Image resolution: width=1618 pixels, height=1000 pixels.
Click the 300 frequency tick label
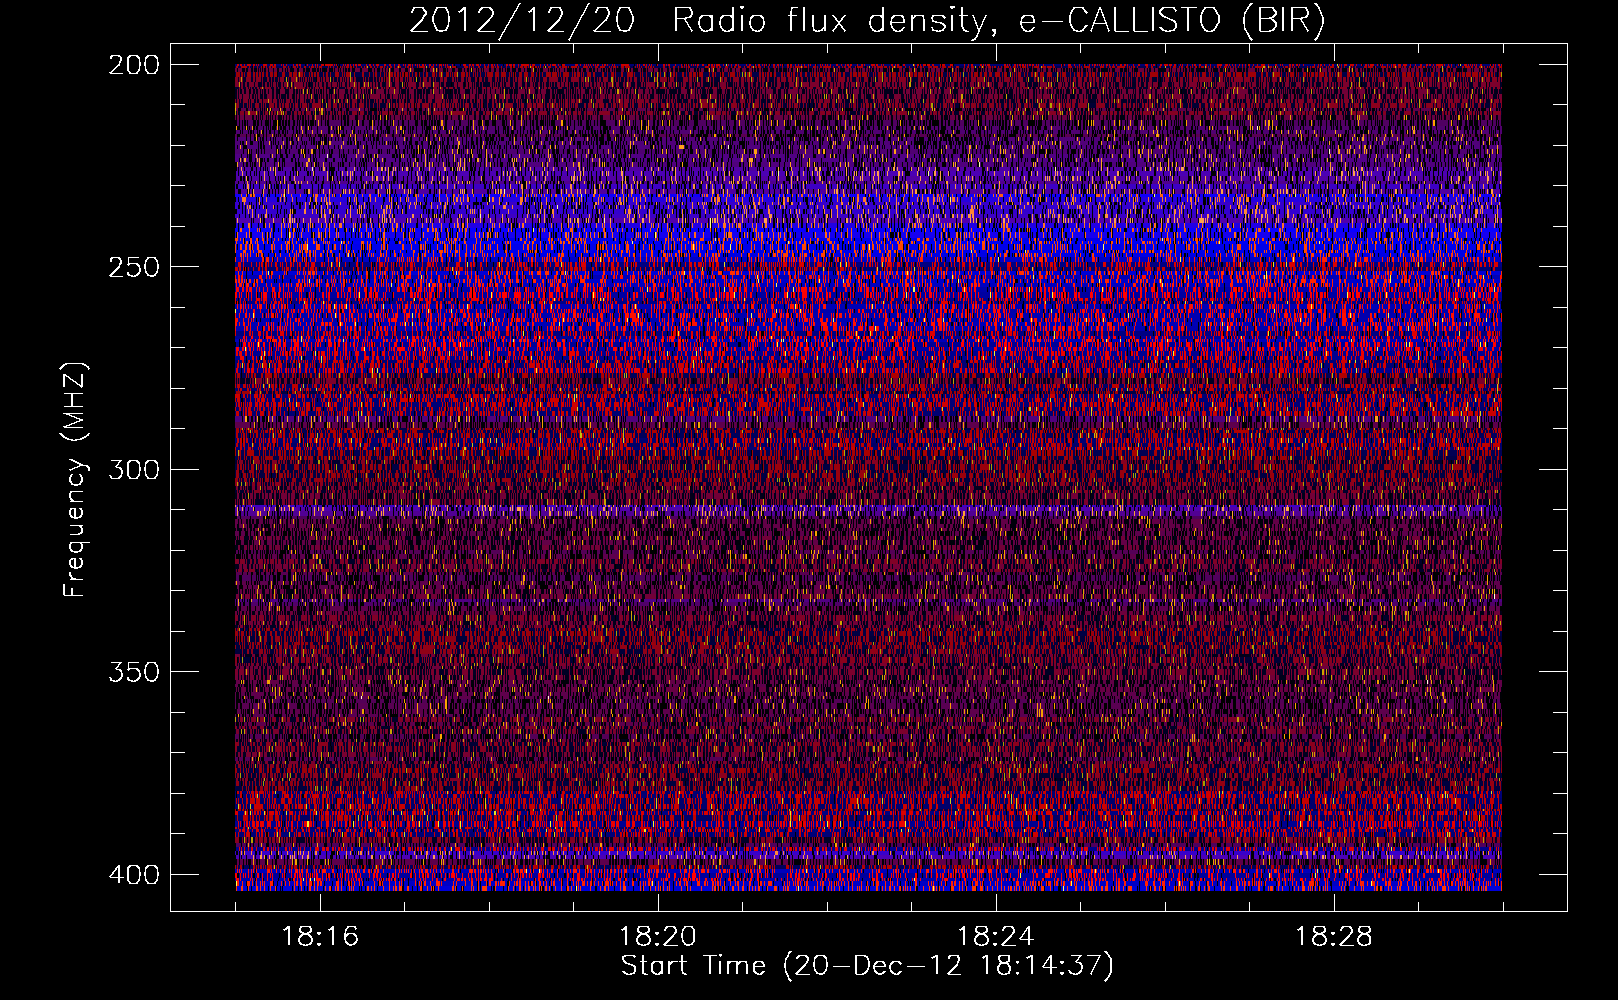coord(134,469)
